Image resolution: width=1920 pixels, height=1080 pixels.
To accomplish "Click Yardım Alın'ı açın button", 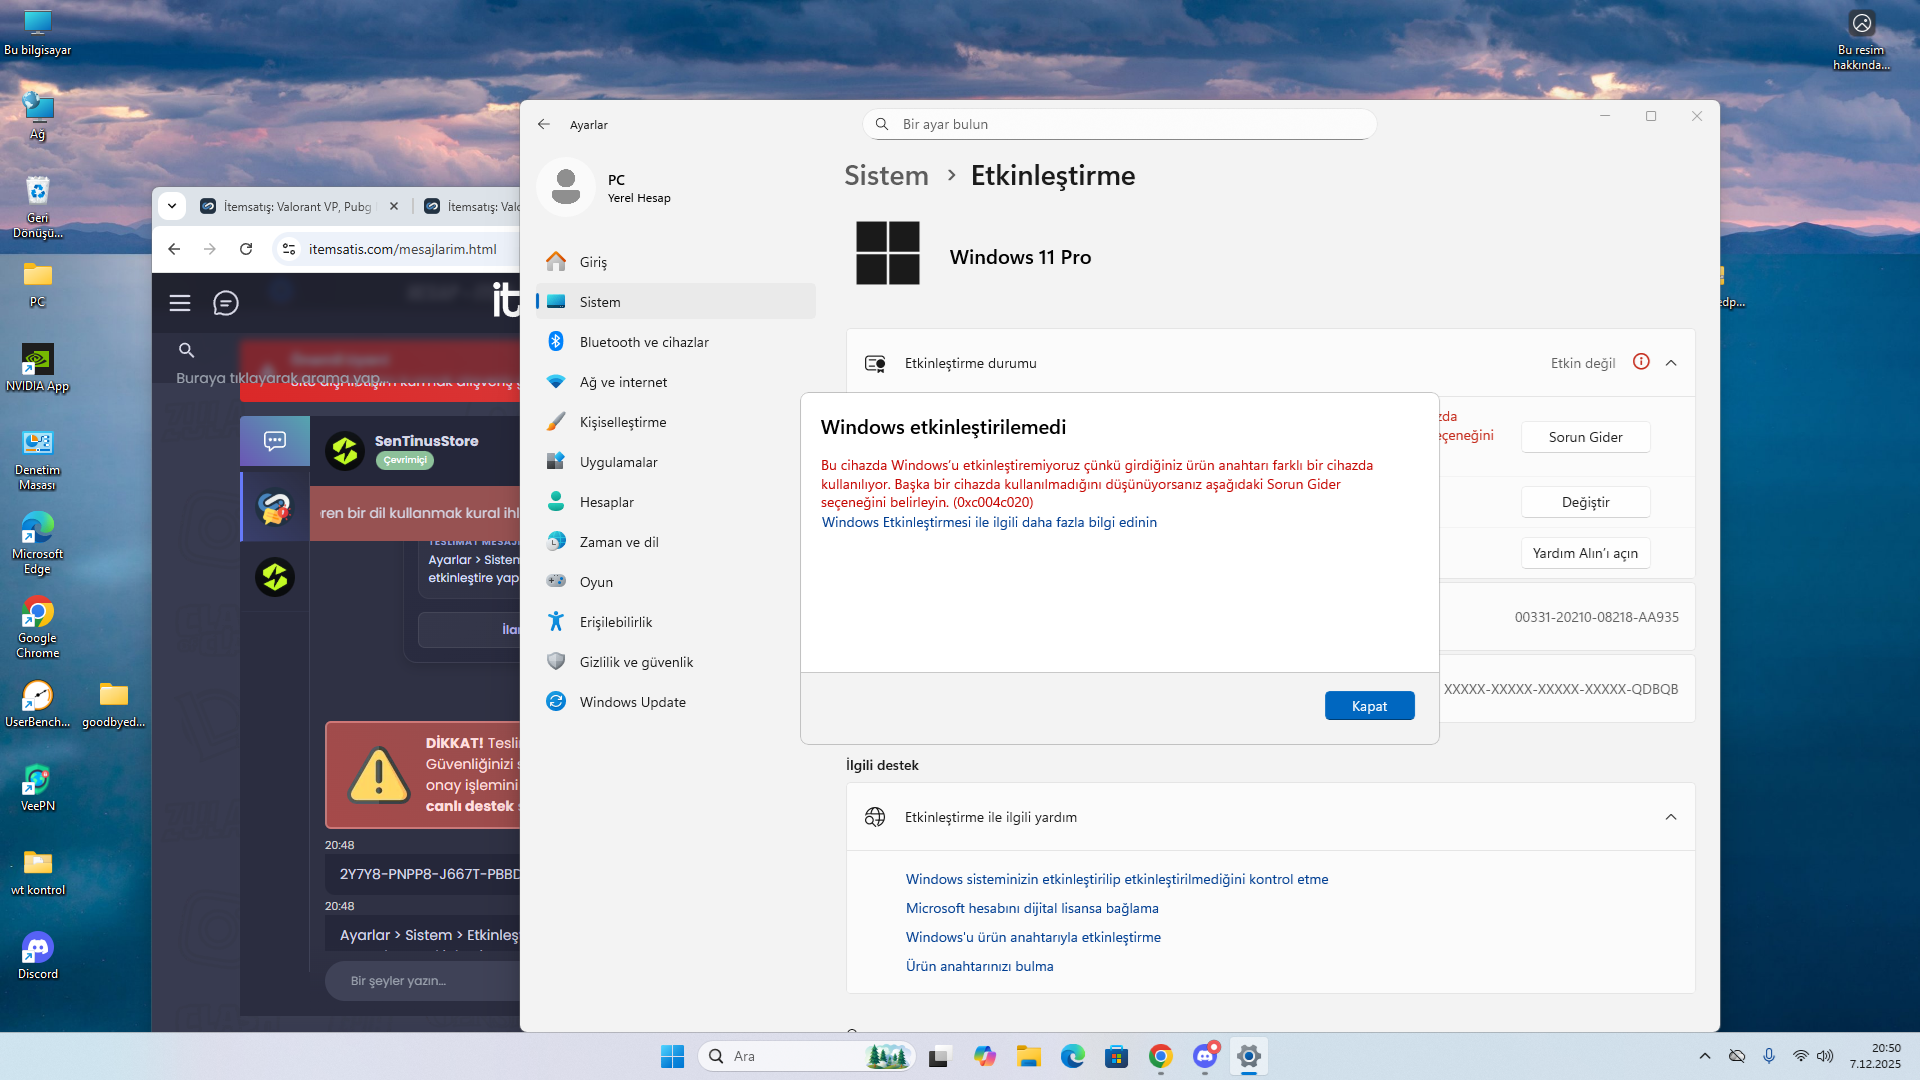I will [1586, 553].
